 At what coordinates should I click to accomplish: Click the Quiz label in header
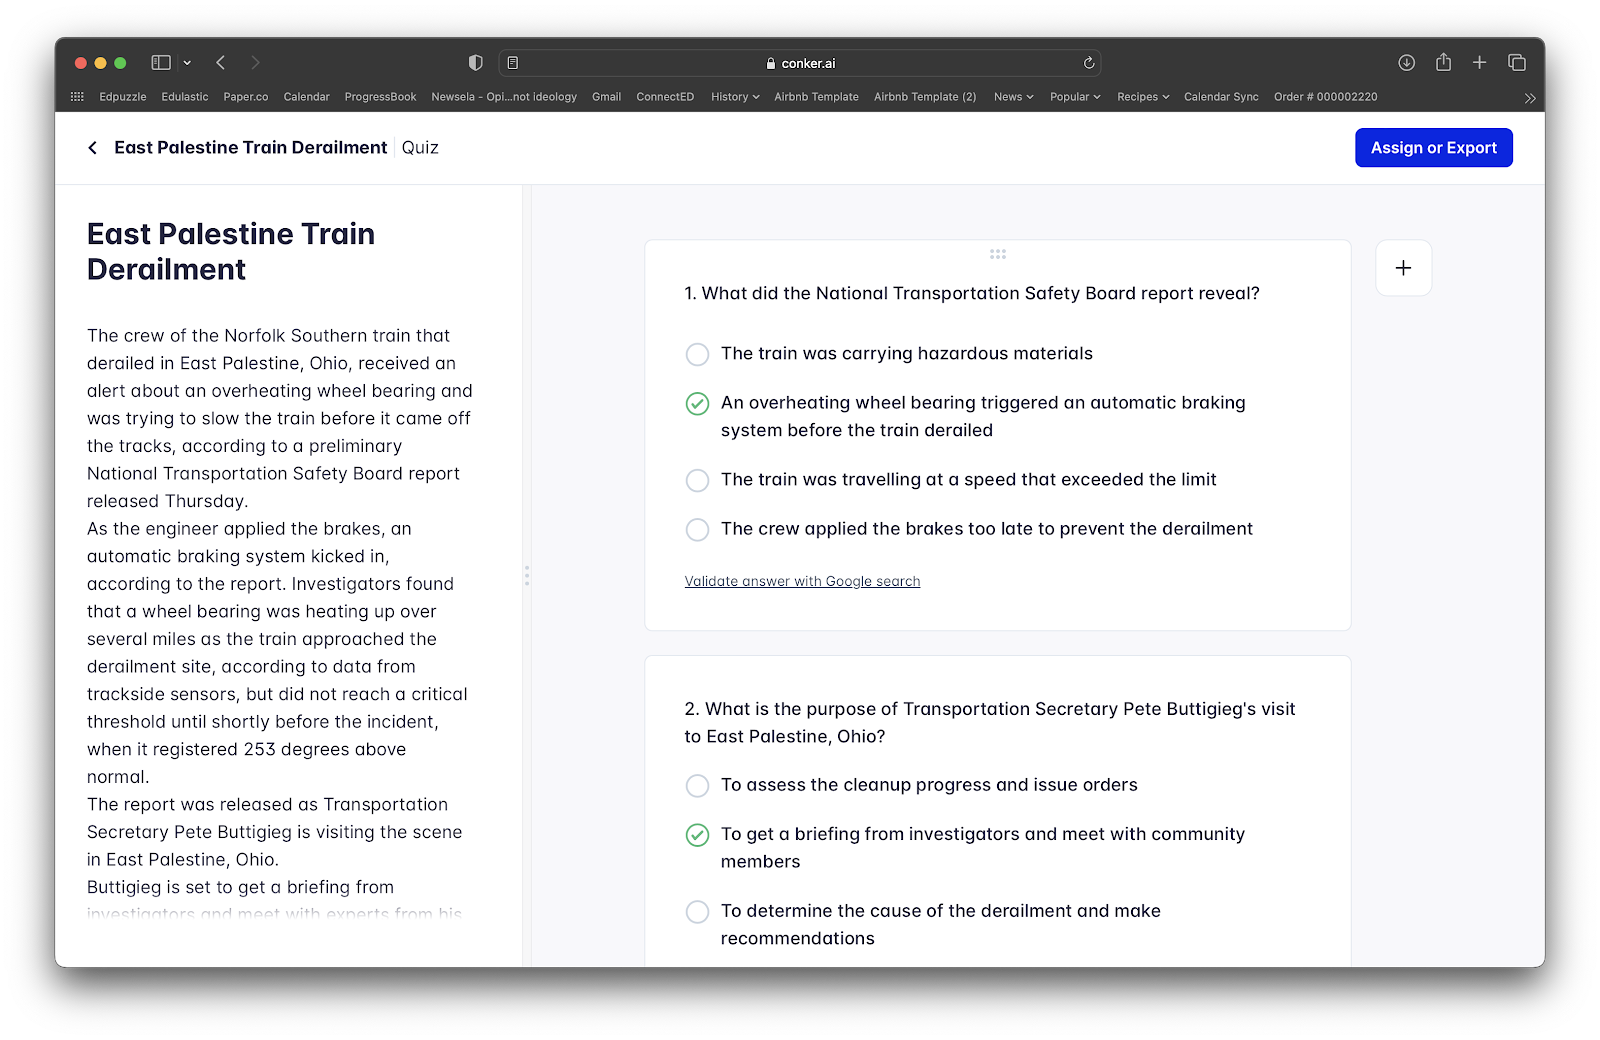[x=420, y=148]
